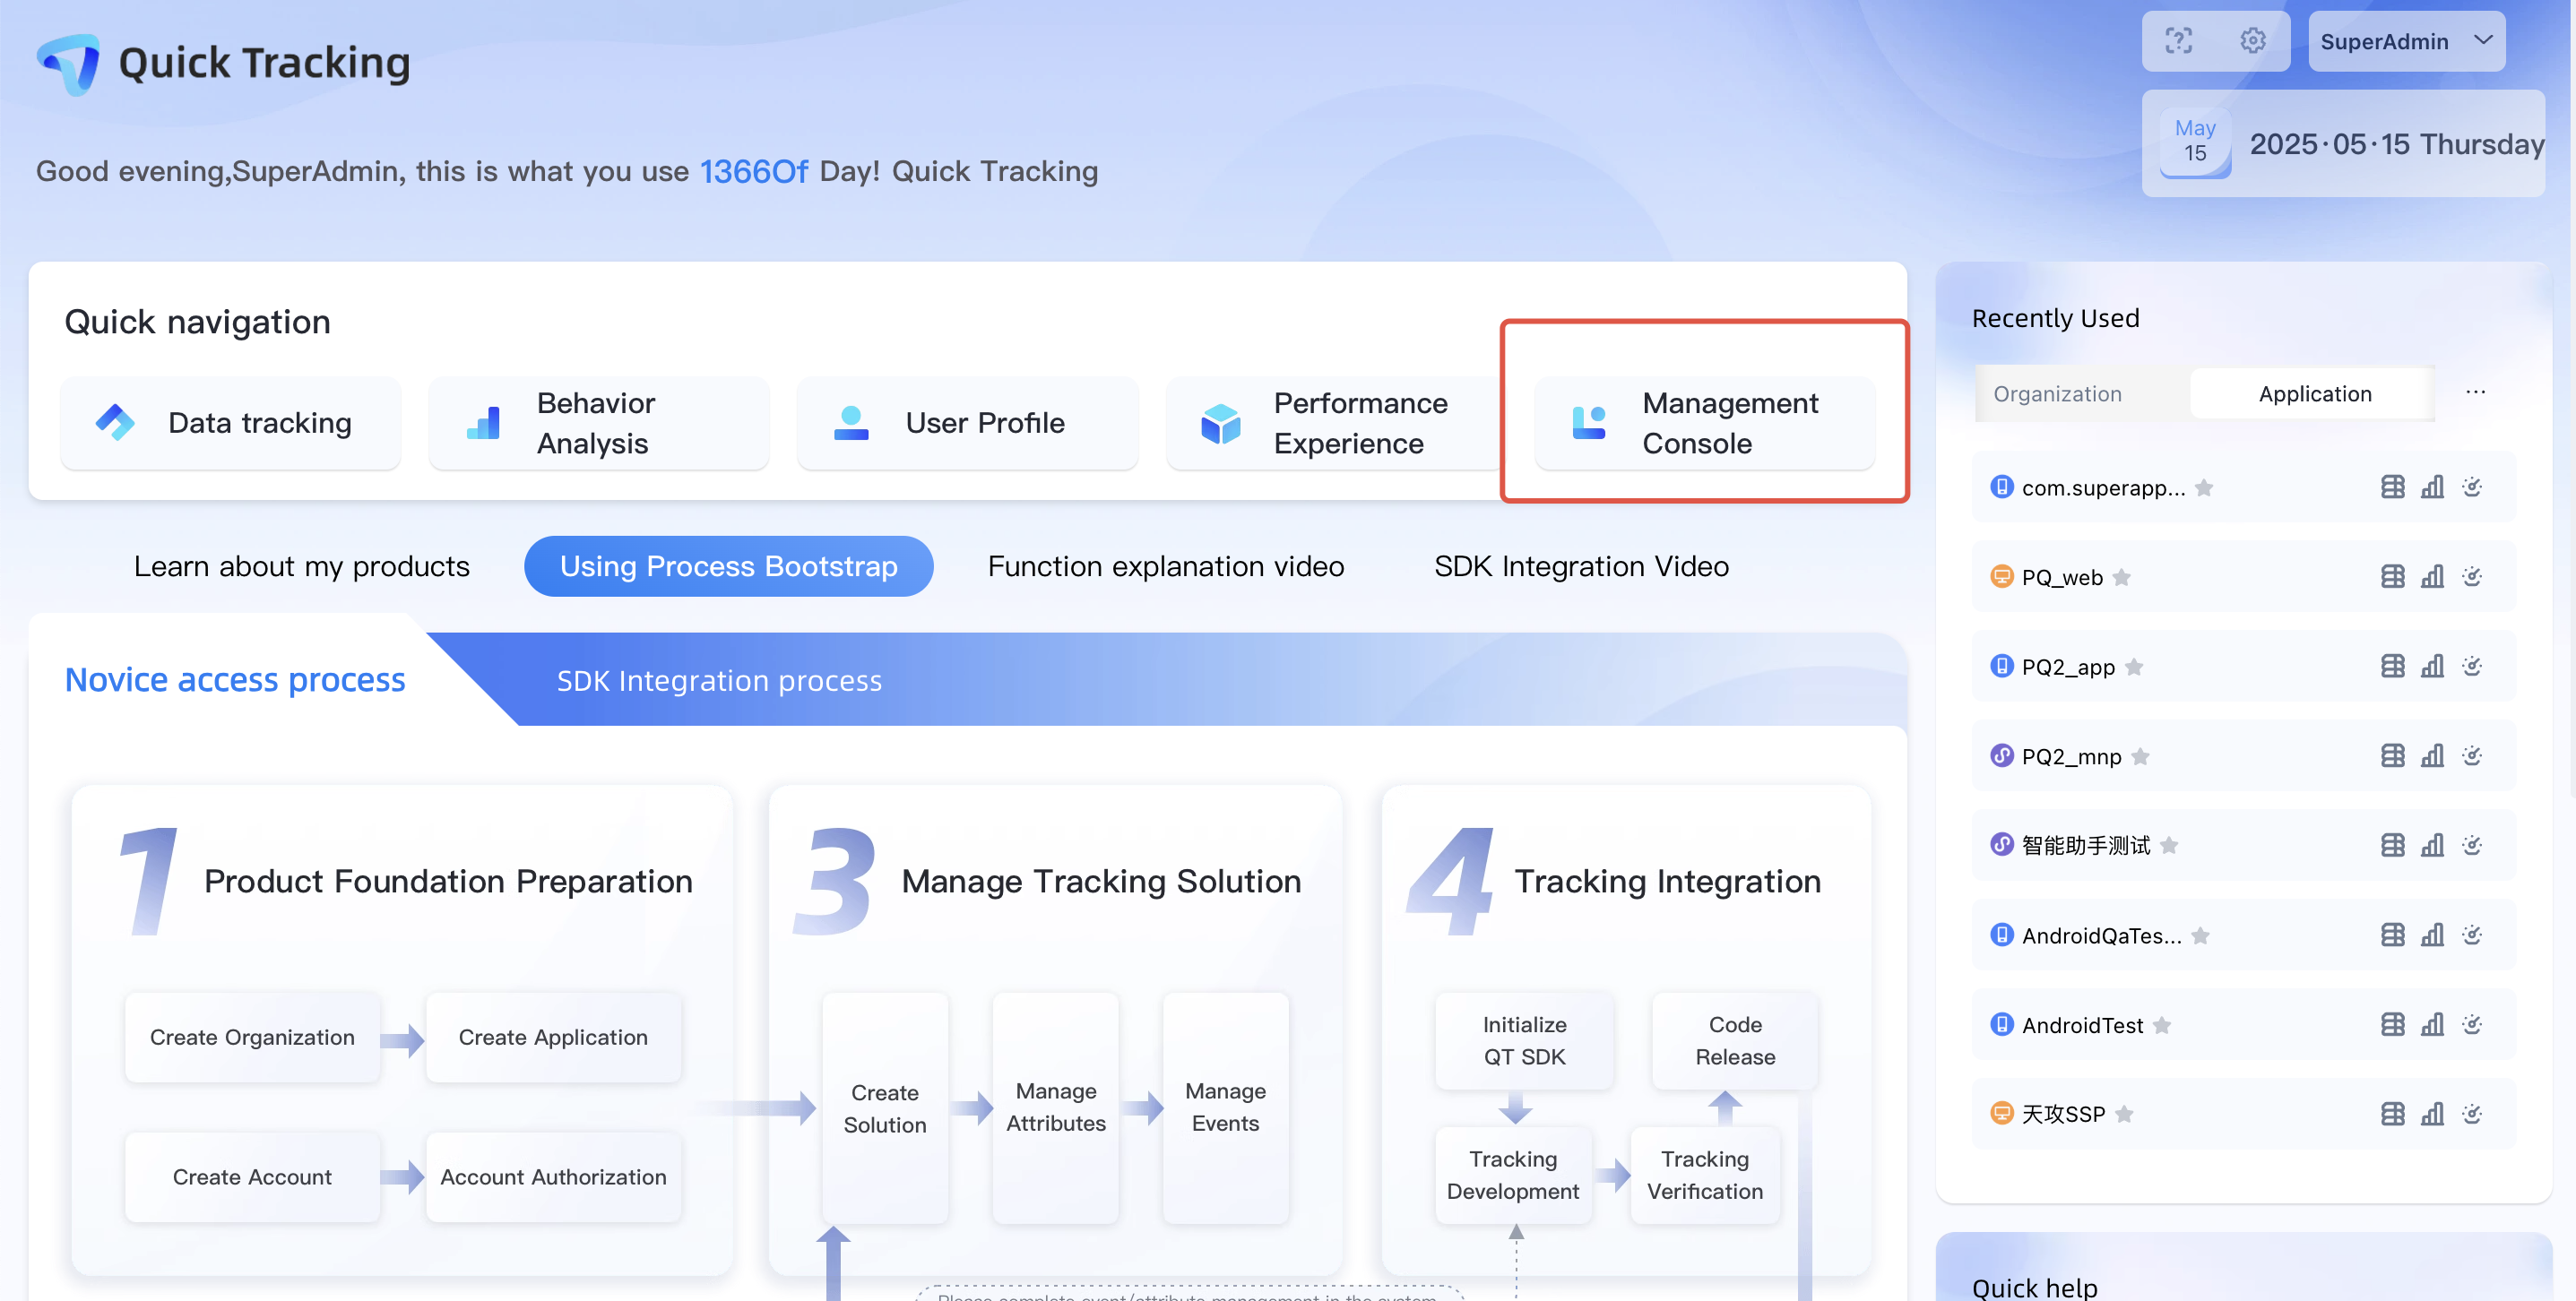Click radar icon for com.superapp row
This screenshot has width=2576, height=1301.
tap(2472, 487)
